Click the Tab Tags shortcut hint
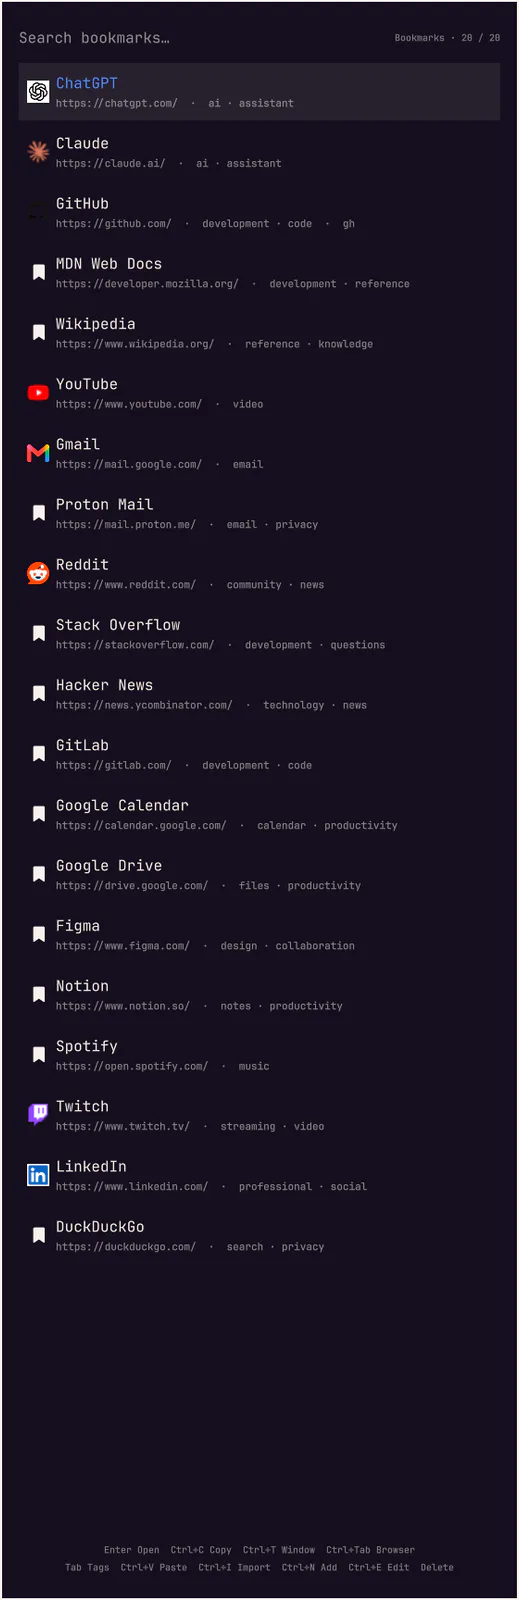The height and width of the screenshot is (1600, 519). tap(87, 1567)
